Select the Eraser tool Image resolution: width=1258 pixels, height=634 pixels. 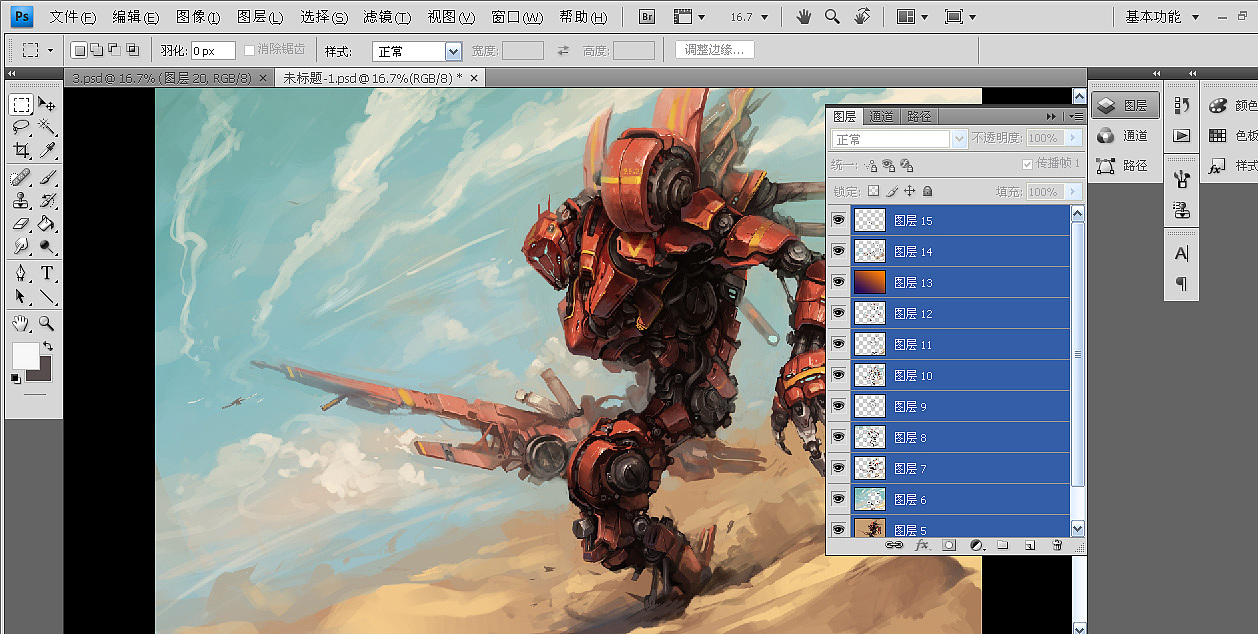tap(21, 223)
